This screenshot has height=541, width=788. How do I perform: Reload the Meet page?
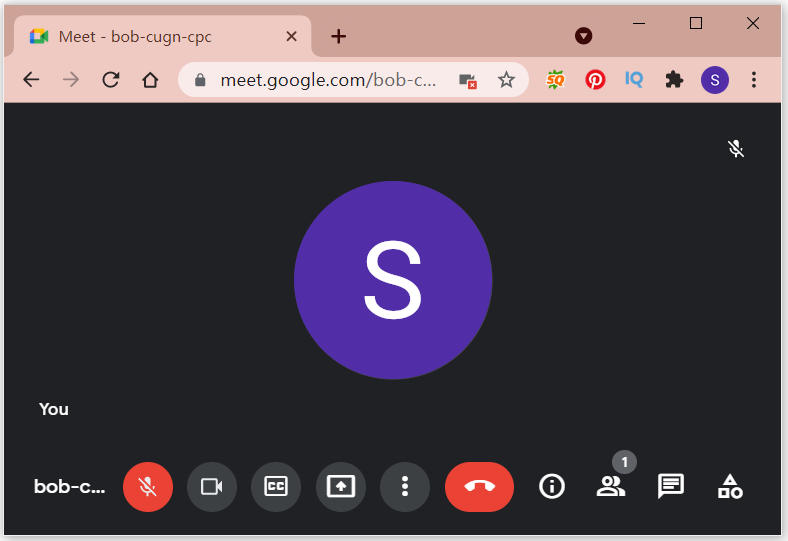[x=111, y=79]
